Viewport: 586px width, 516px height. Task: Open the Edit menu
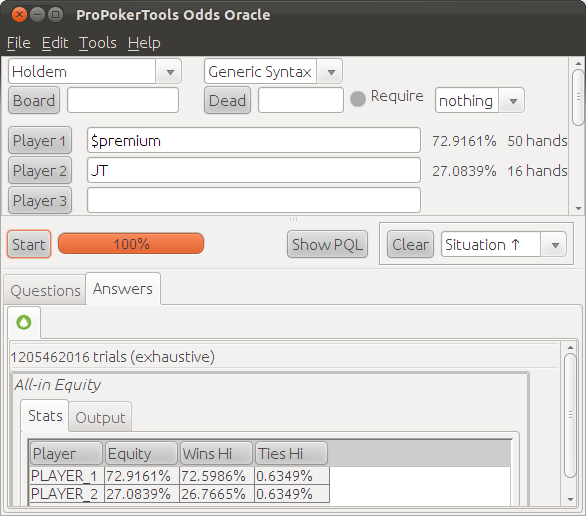[x=55, y=43]
